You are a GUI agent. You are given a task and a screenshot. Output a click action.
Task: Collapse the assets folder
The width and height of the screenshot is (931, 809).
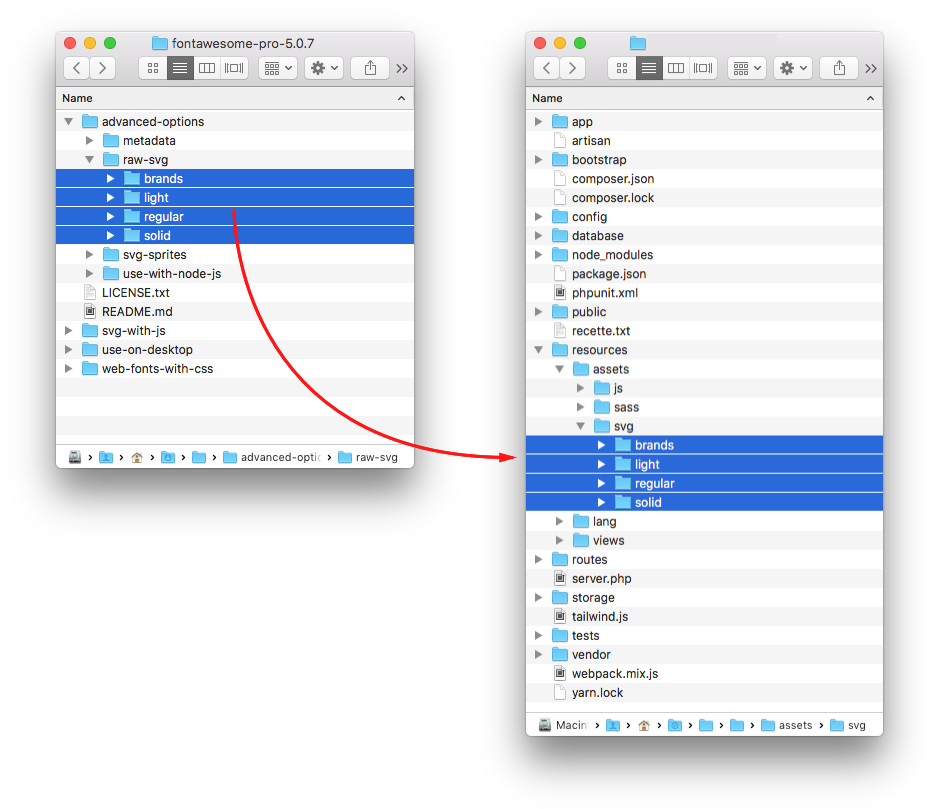pos(559,369)
